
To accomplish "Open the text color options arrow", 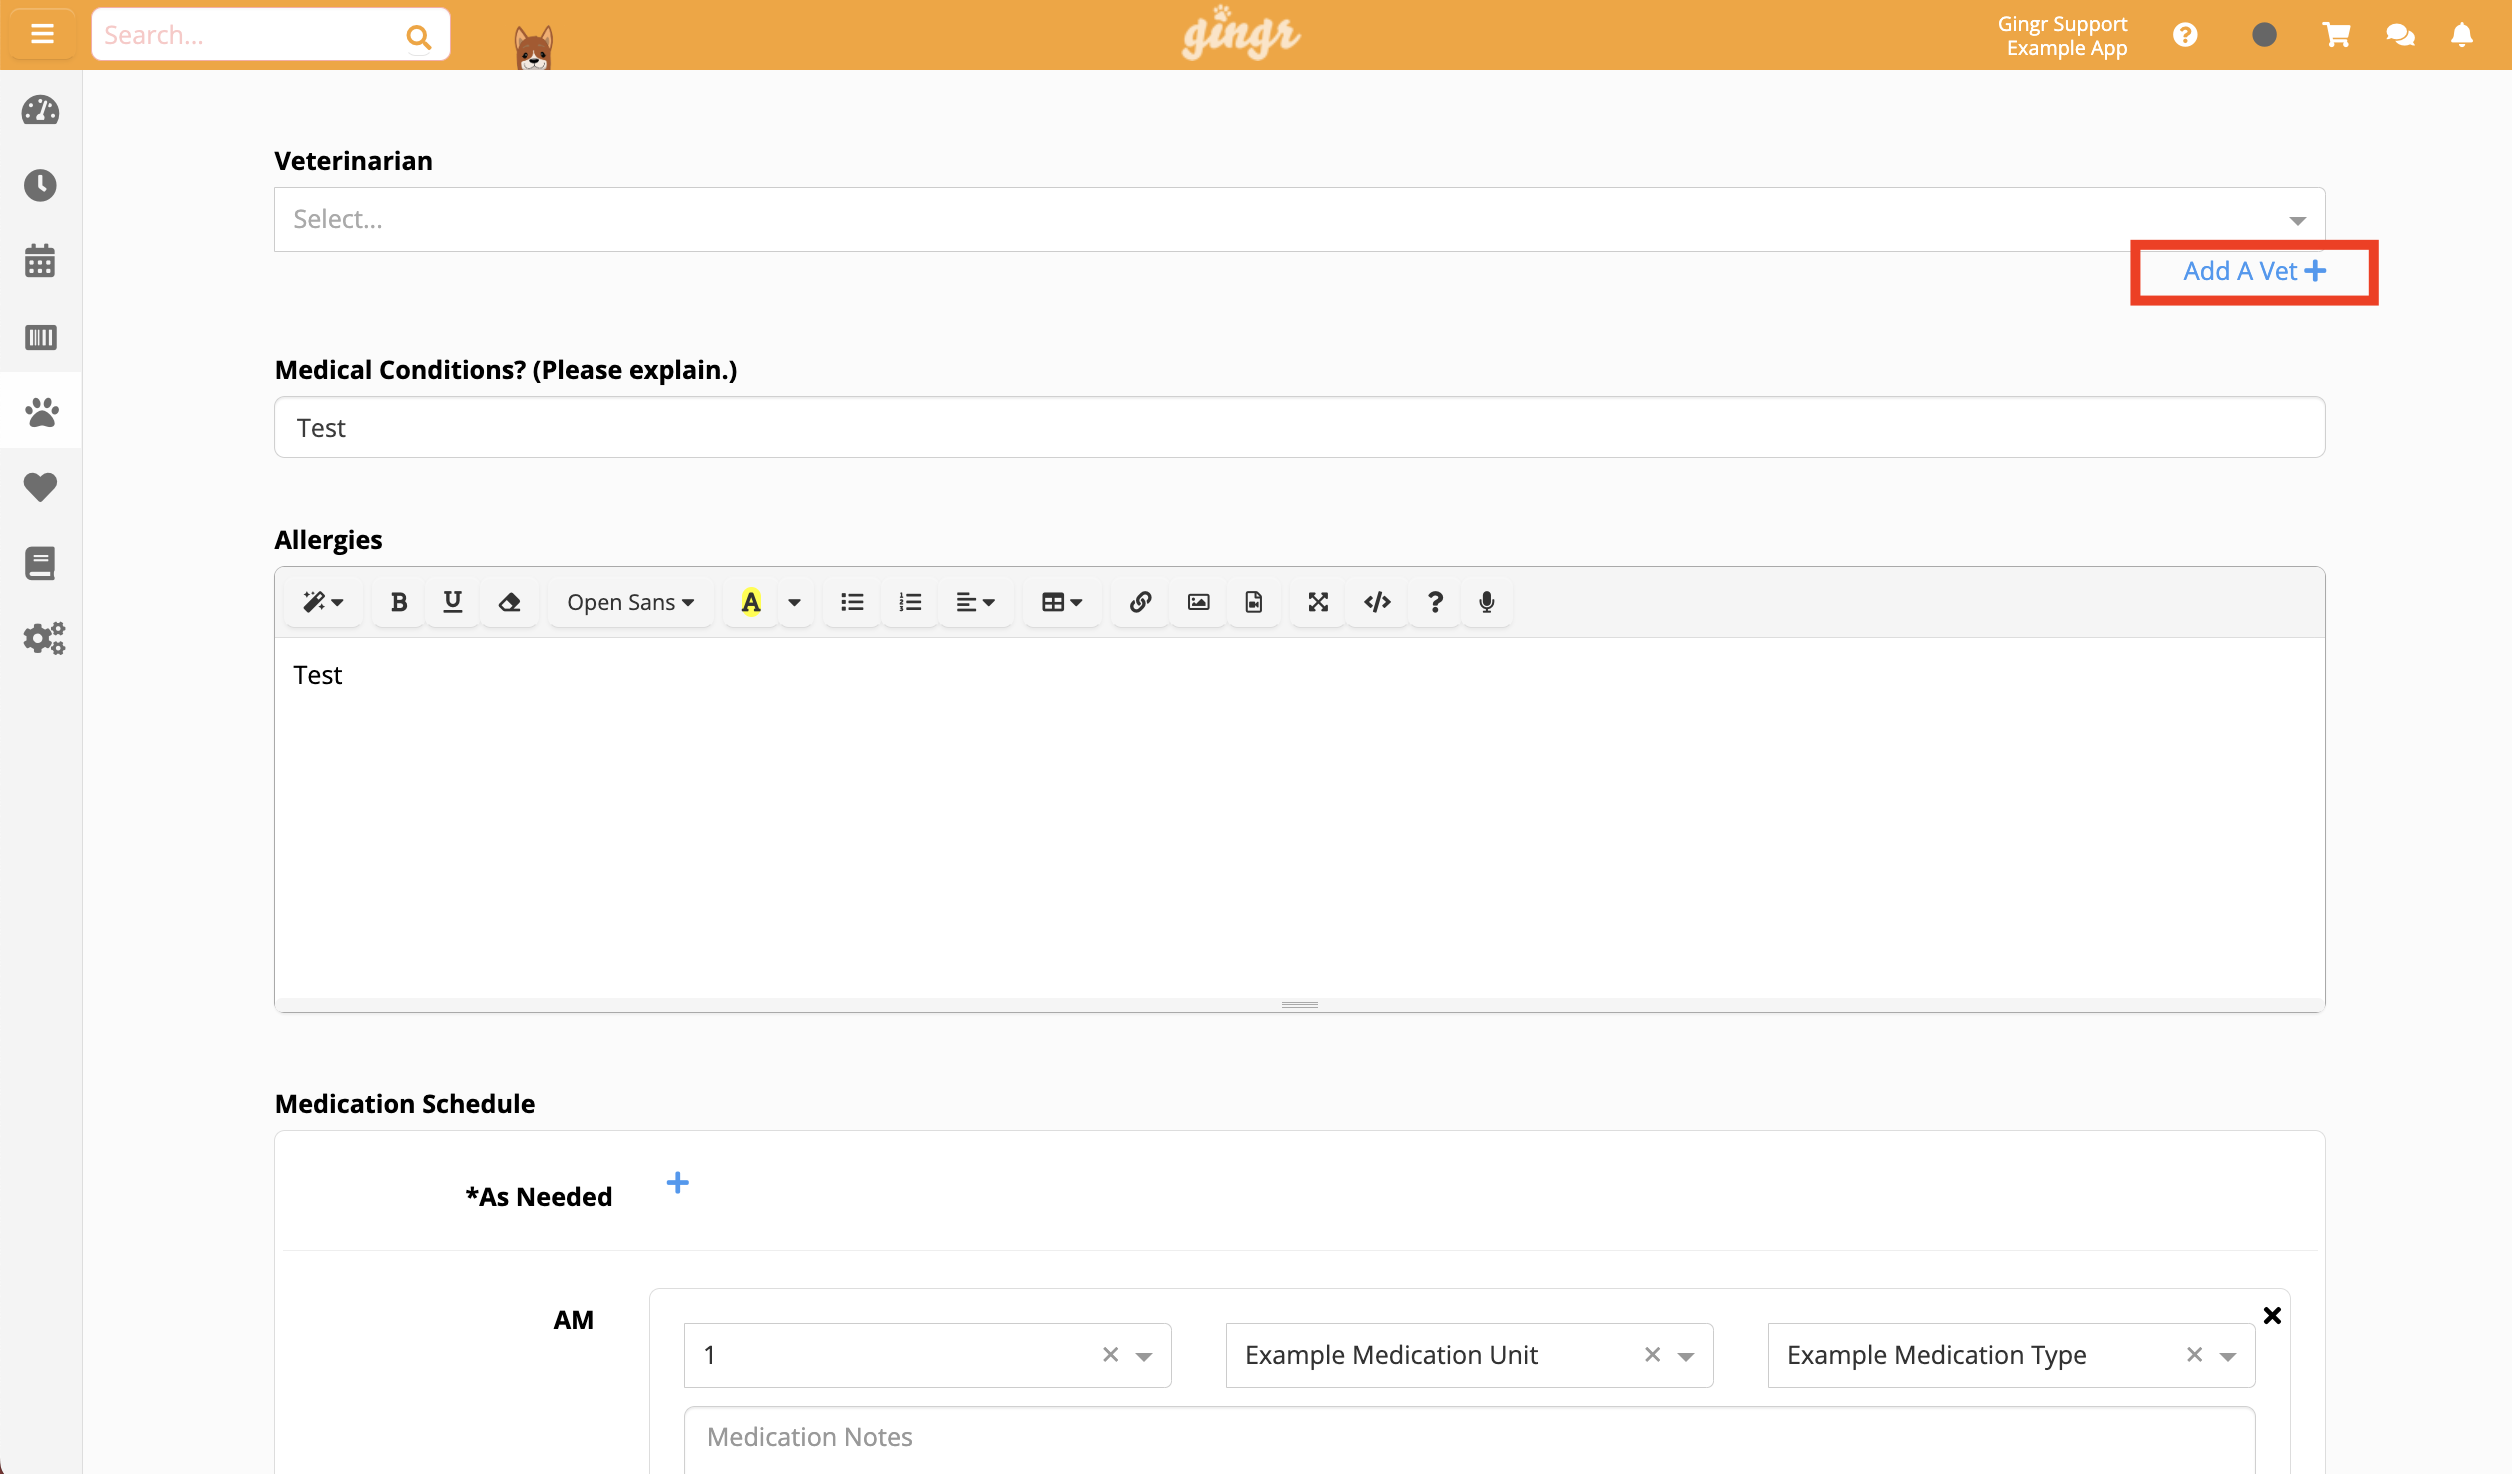I will pos(795,602).
